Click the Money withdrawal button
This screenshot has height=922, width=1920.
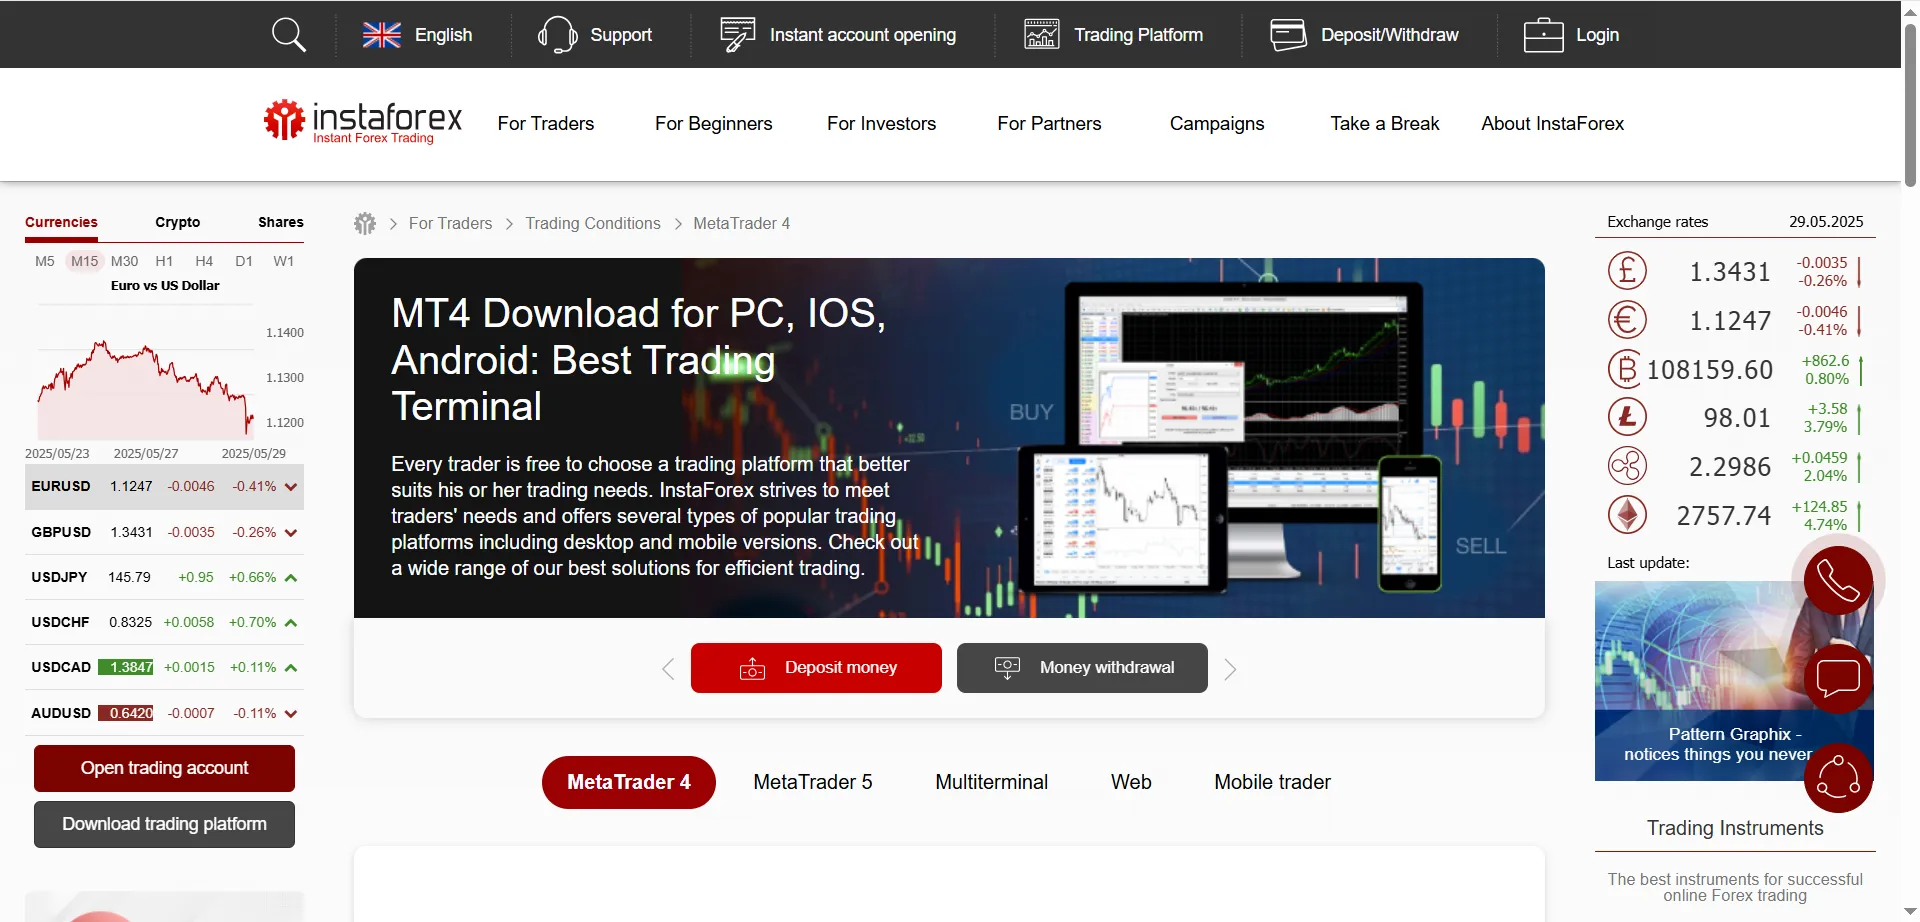coord(1082,668)
